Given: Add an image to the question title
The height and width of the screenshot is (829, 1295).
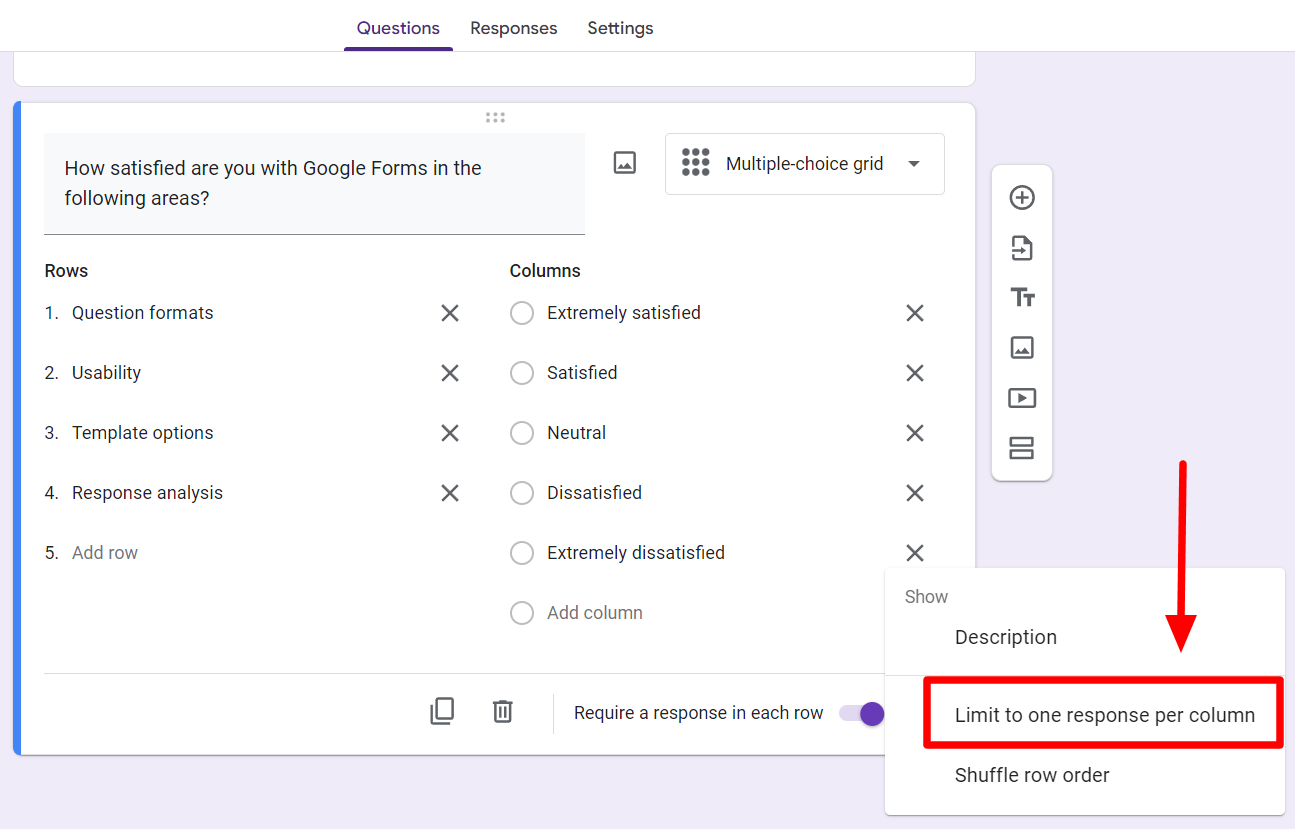Looking at the screenshot, I should coord(625,163).
